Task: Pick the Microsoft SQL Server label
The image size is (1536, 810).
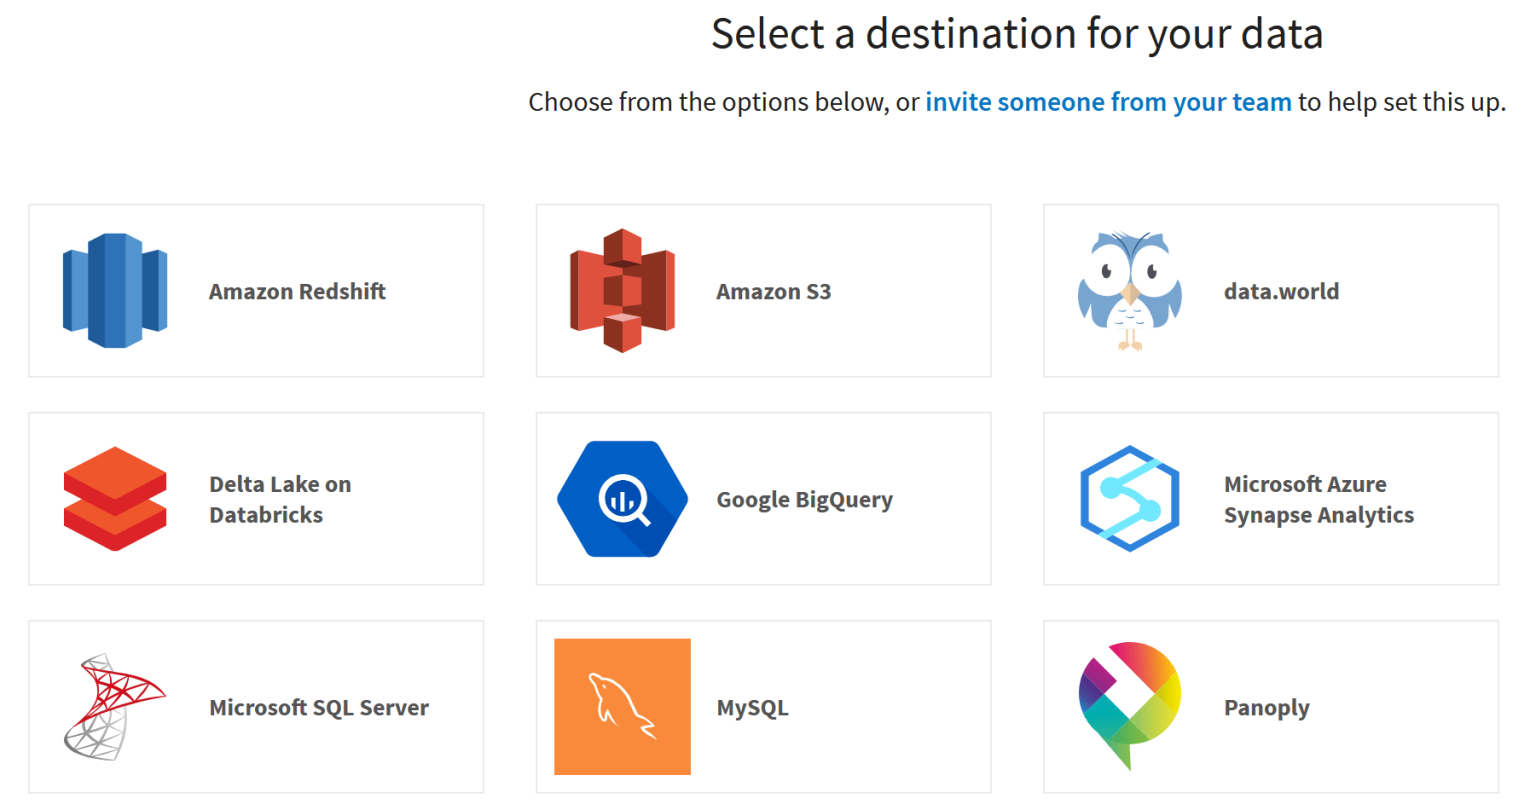Action: (x=319, y=707)
